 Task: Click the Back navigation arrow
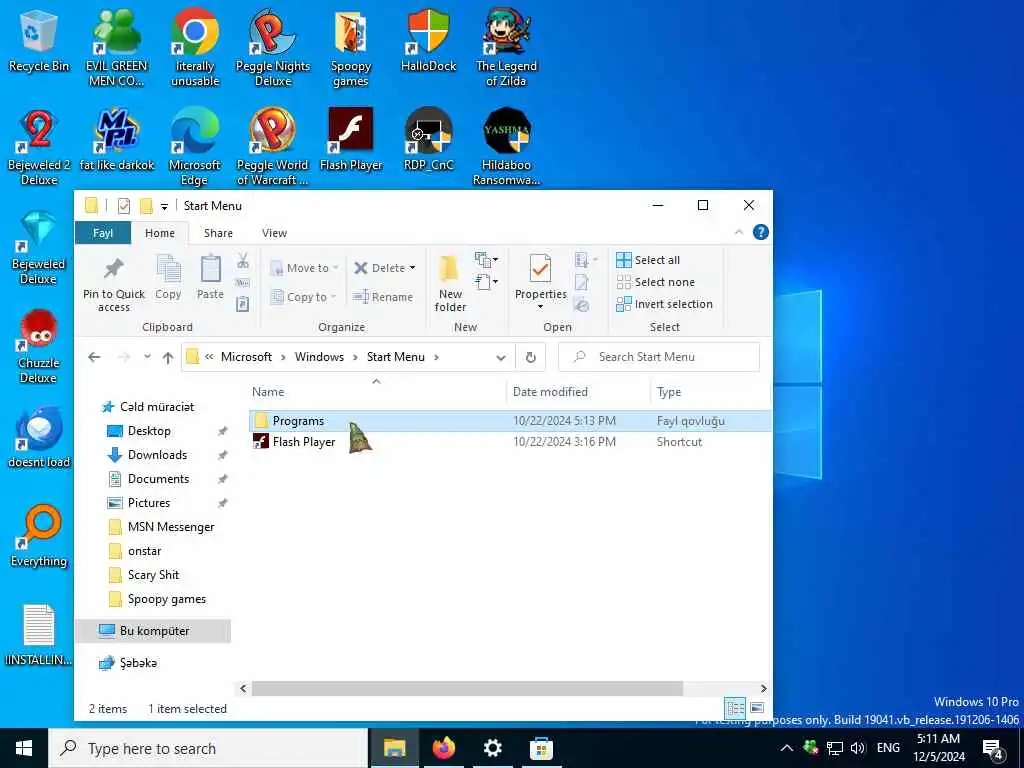[x=94, y=357]
